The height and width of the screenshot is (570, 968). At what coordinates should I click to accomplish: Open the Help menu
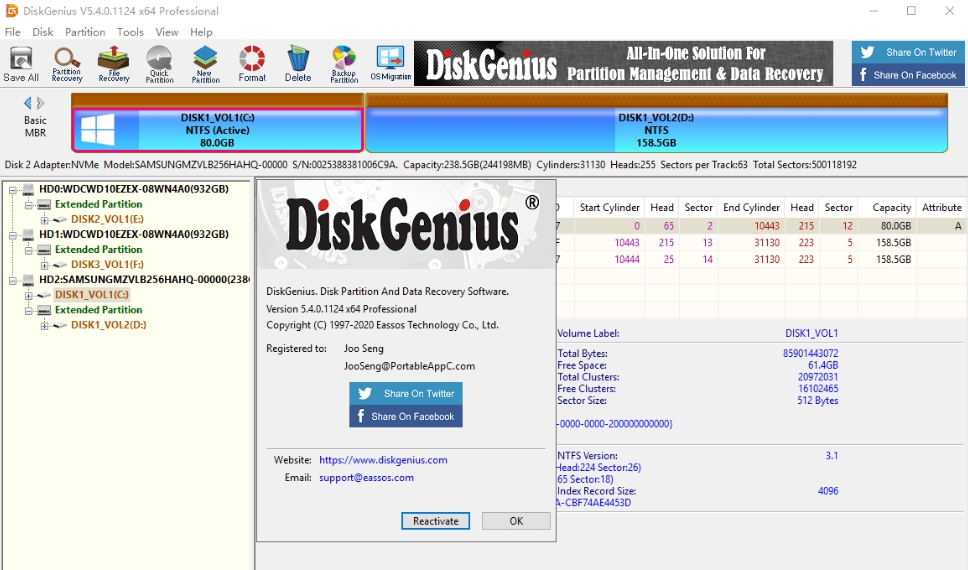201,32
